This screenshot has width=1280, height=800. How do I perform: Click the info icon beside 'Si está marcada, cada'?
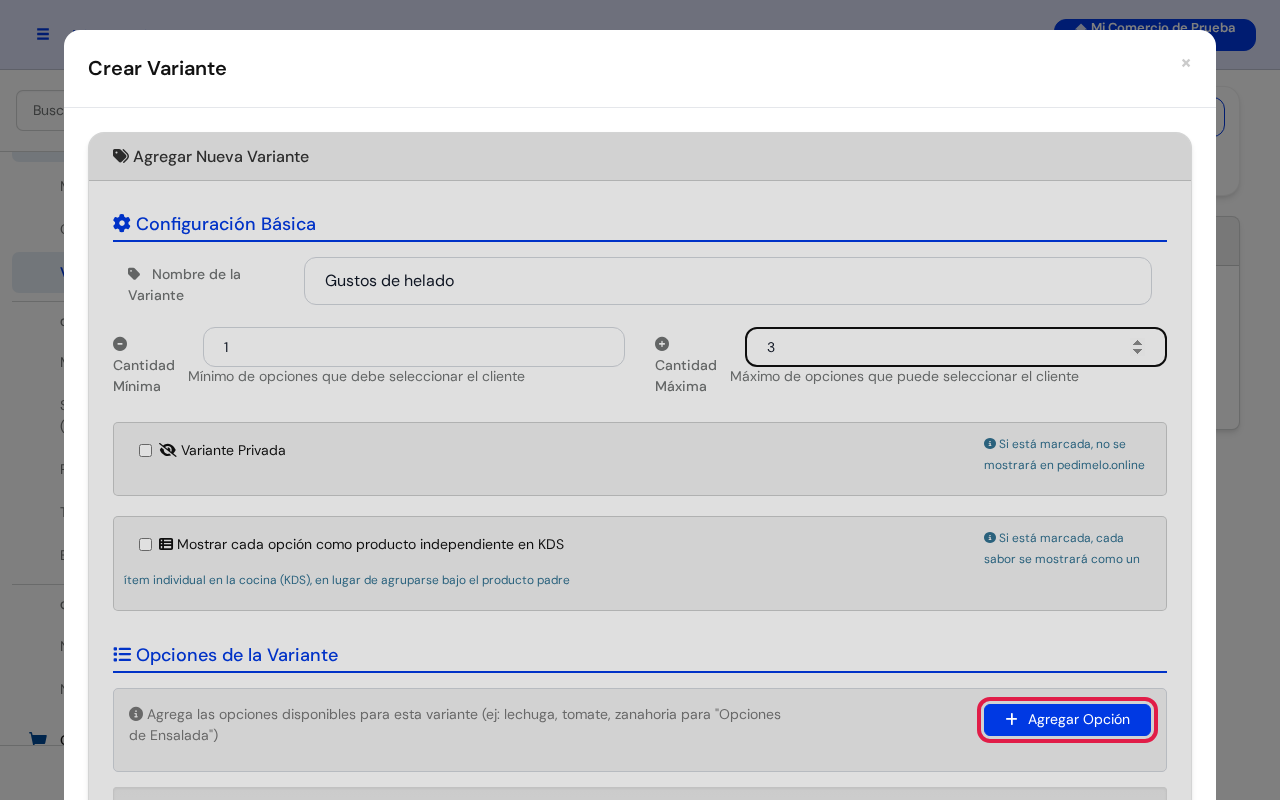tap(990, 538)
